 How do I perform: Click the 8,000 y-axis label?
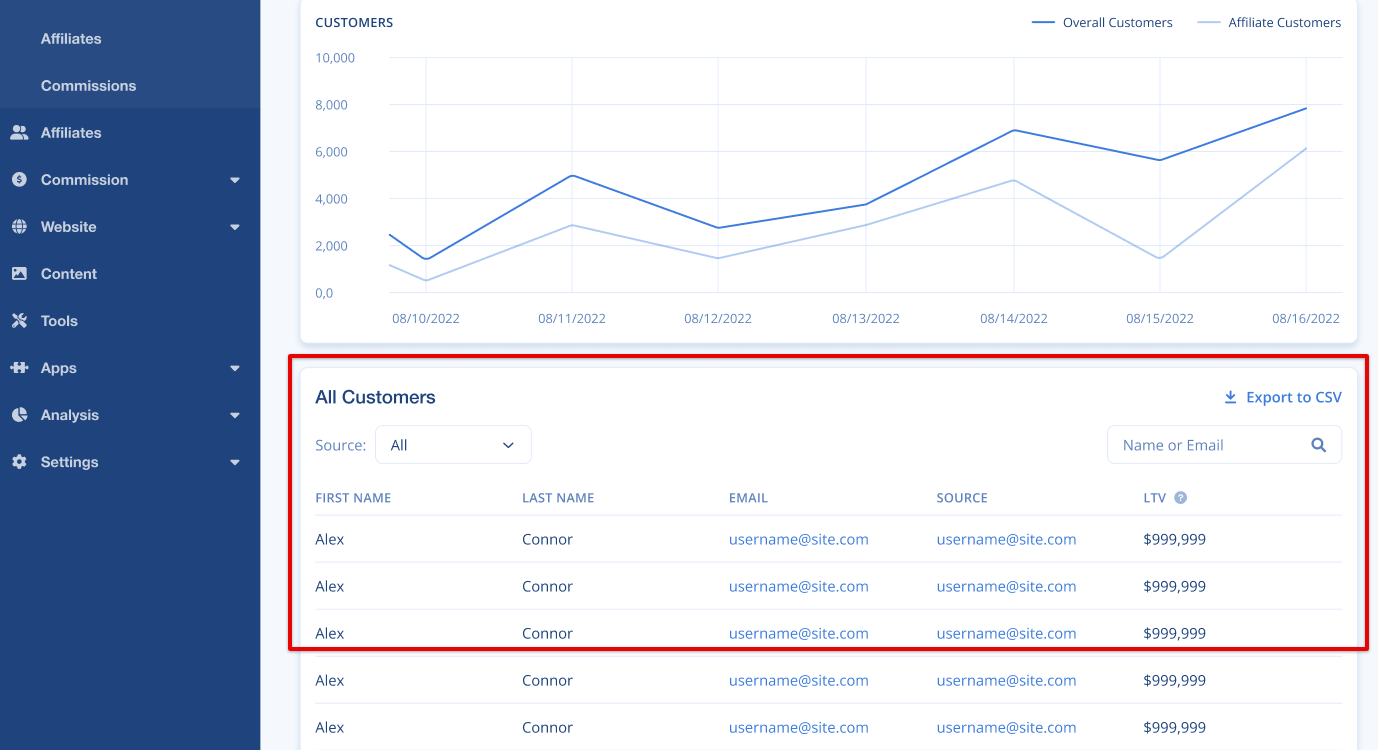[331, 105]
